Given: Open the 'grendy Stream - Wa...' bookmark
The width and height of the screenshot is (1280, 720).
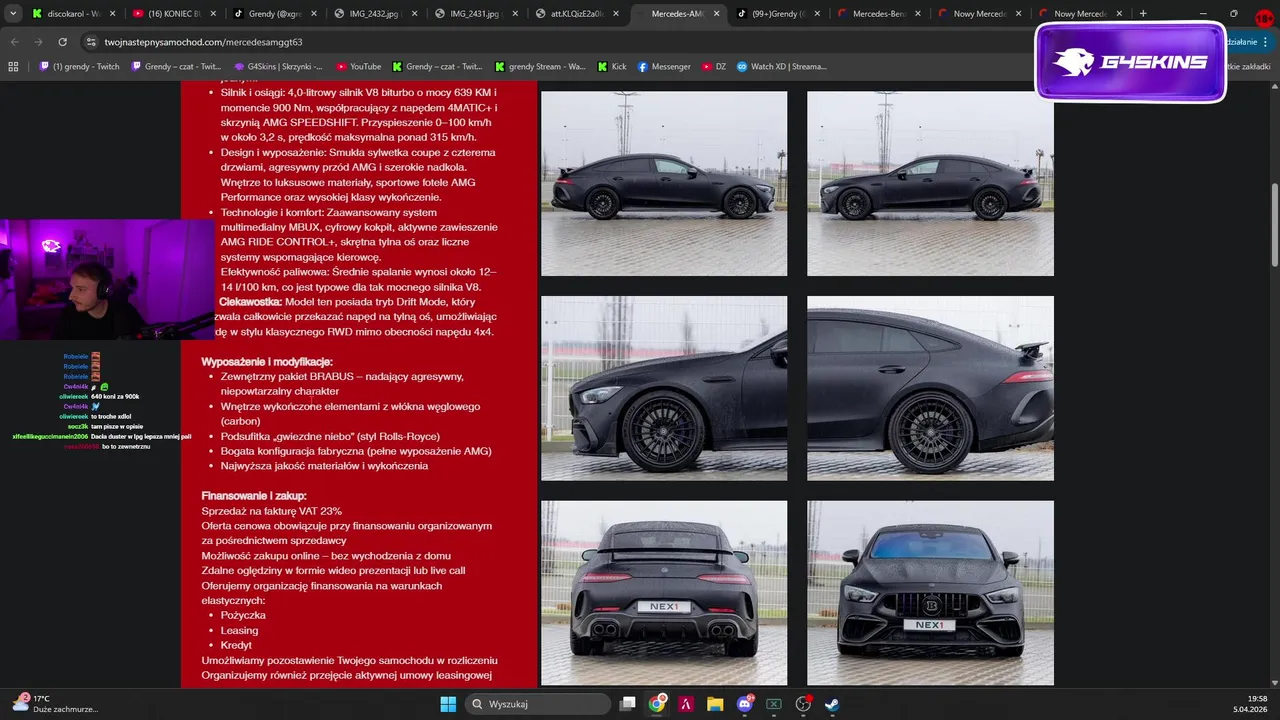Looking at the screenshot, I should 540,66.
